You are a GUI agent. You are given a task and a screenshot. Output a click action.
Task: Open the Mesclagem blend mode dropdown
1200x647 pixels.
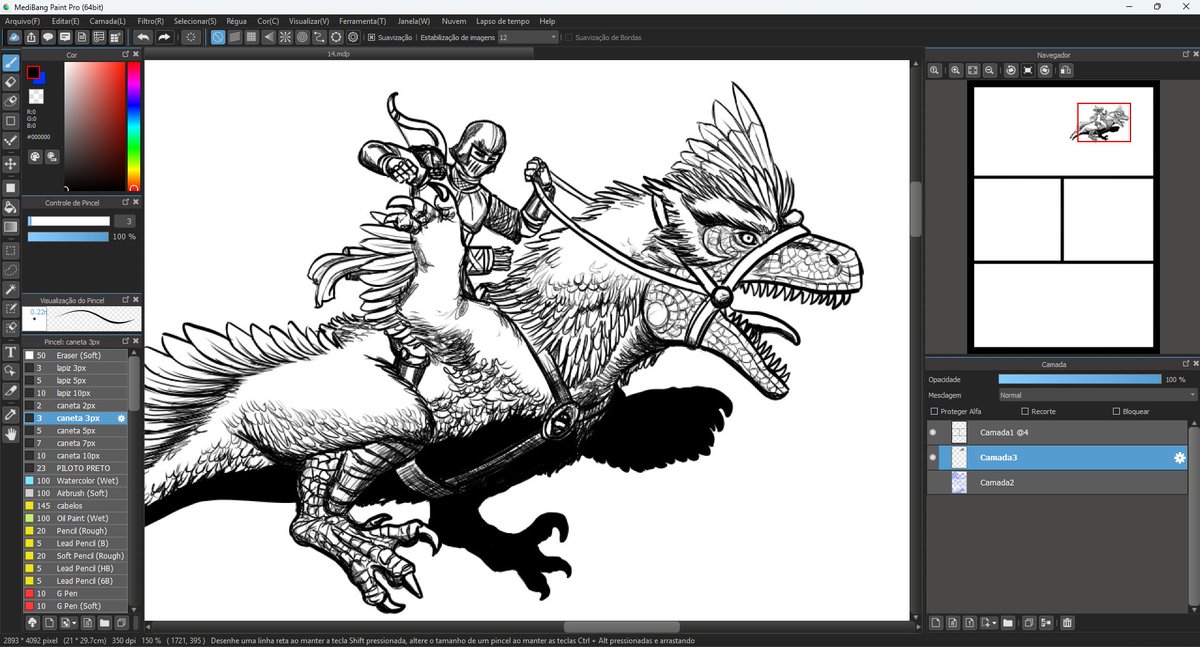point(1097,395)
